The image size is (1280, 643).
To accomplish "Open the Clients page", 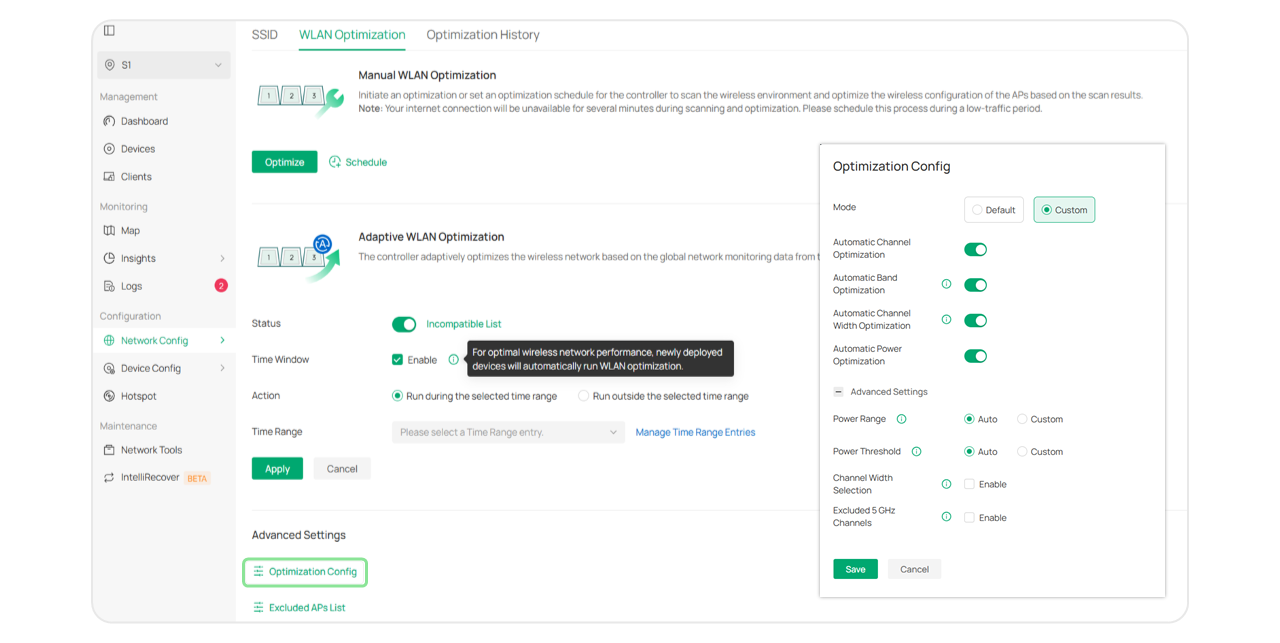I will click(x=136, y=177).
